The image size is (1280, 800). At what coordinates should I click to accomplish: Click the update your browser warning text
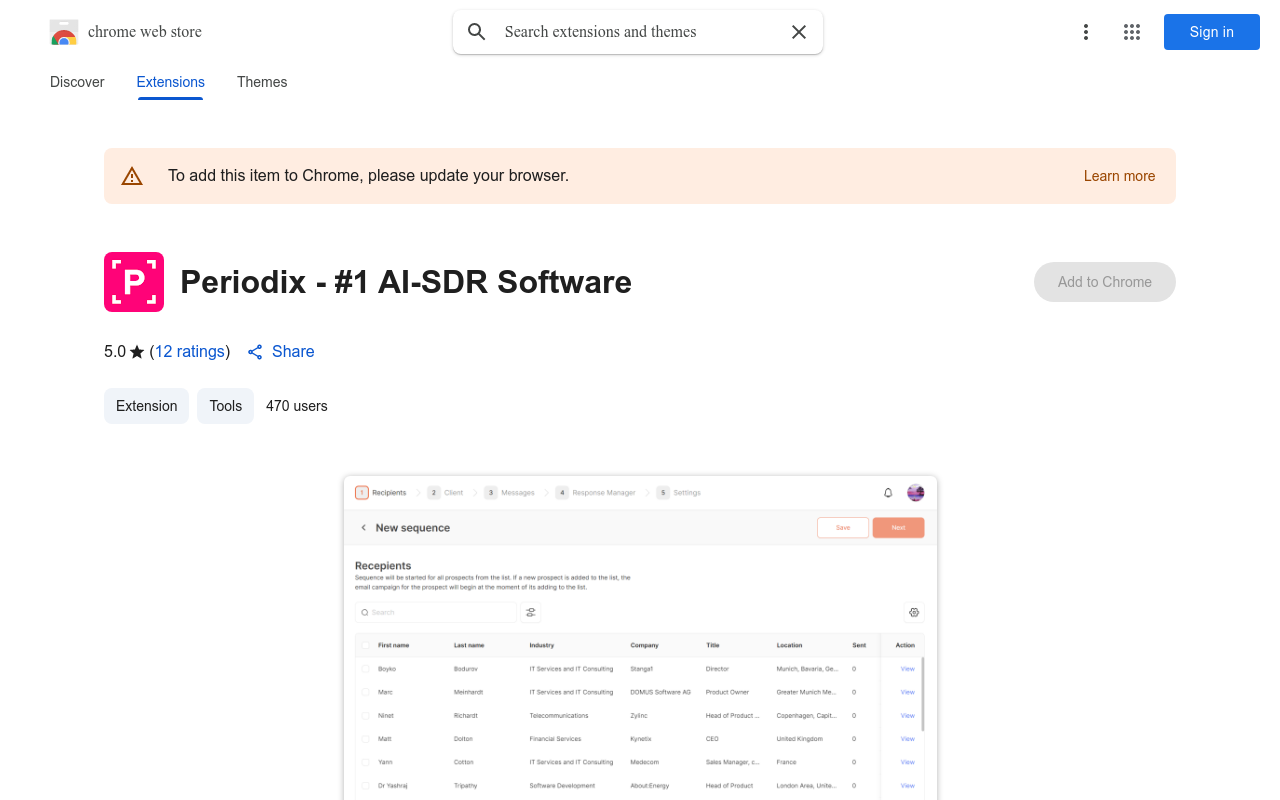pyautogui.click(x=368, y=176)
